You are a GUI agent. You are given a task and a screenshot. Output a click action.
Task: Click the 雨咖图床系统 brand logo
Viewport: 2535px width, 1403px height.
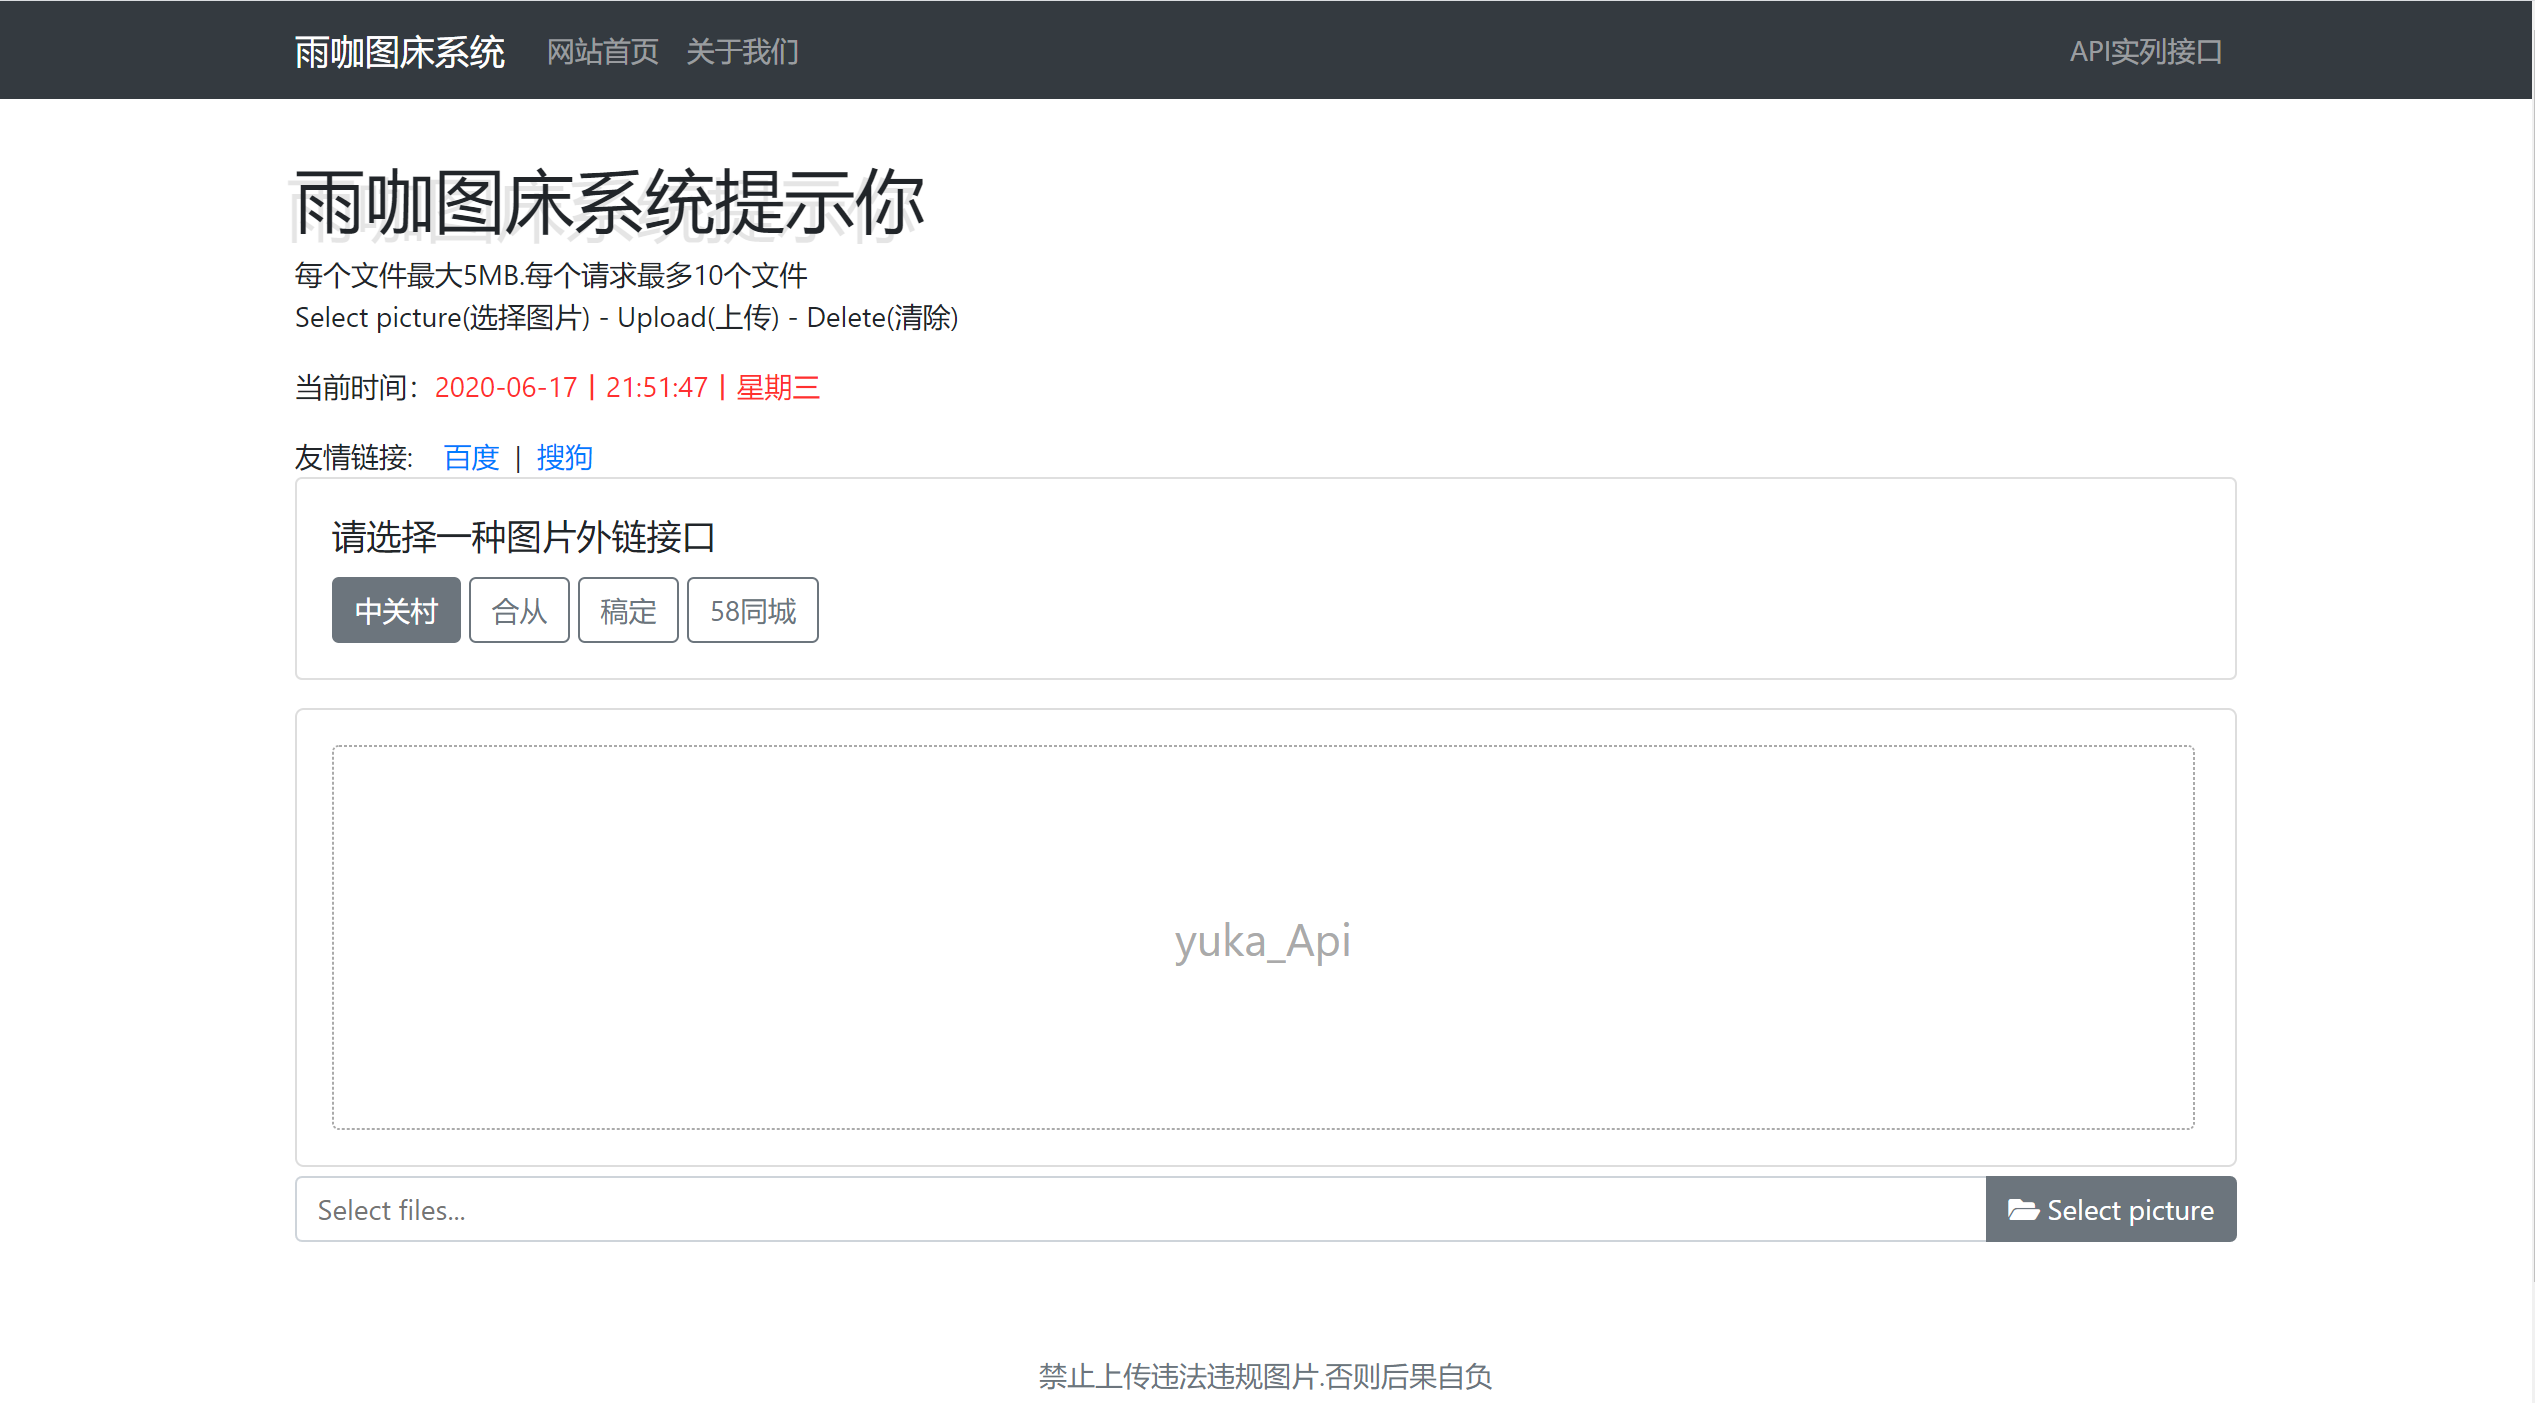pyautogui.click(x=399, y=52)
